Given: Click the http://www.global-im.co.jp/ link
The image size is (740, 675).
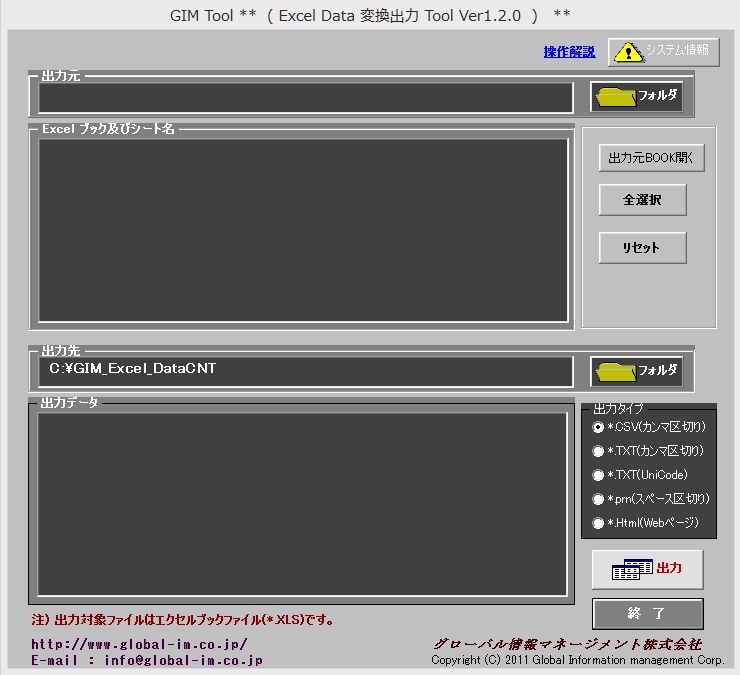Looking at the screenshot, I should coord(139,644).
